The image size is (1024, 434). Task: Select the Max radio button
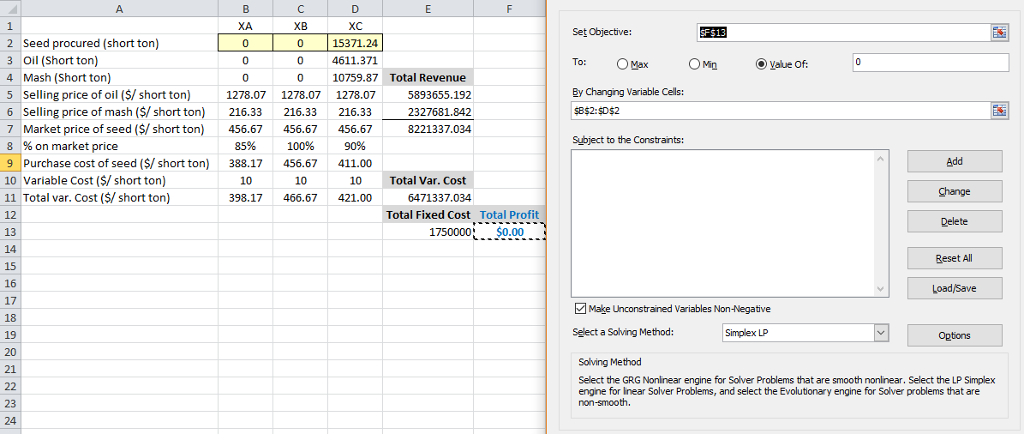623,64
